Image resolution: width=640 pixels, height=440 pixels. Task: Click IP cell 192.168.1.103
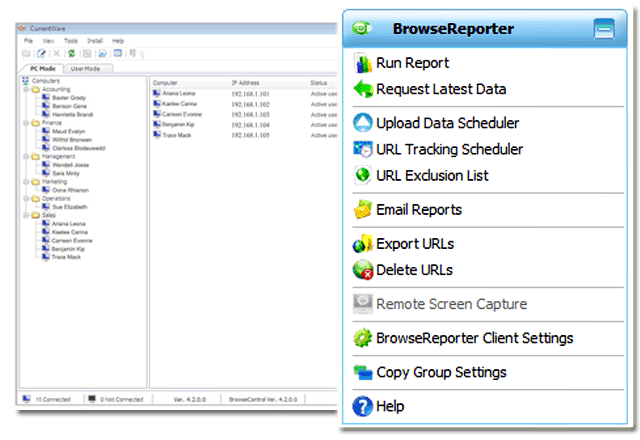point(250,115)
